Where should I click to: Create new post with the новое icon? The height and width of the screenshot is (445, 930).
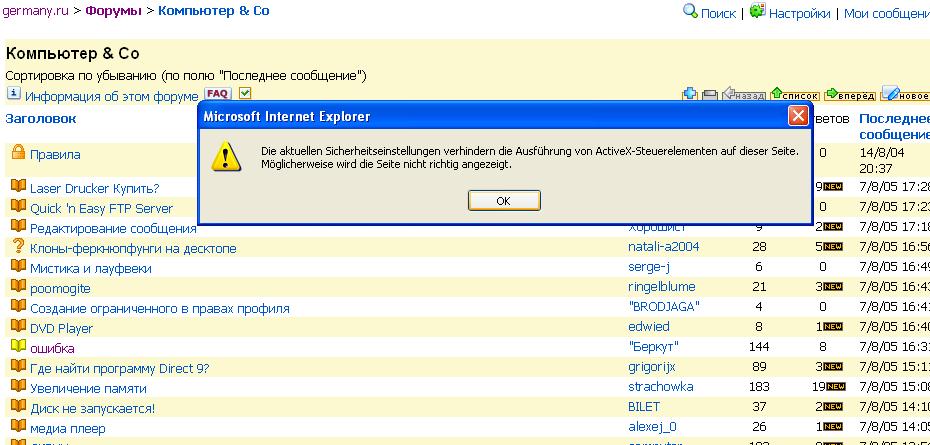tap(905, 95)
